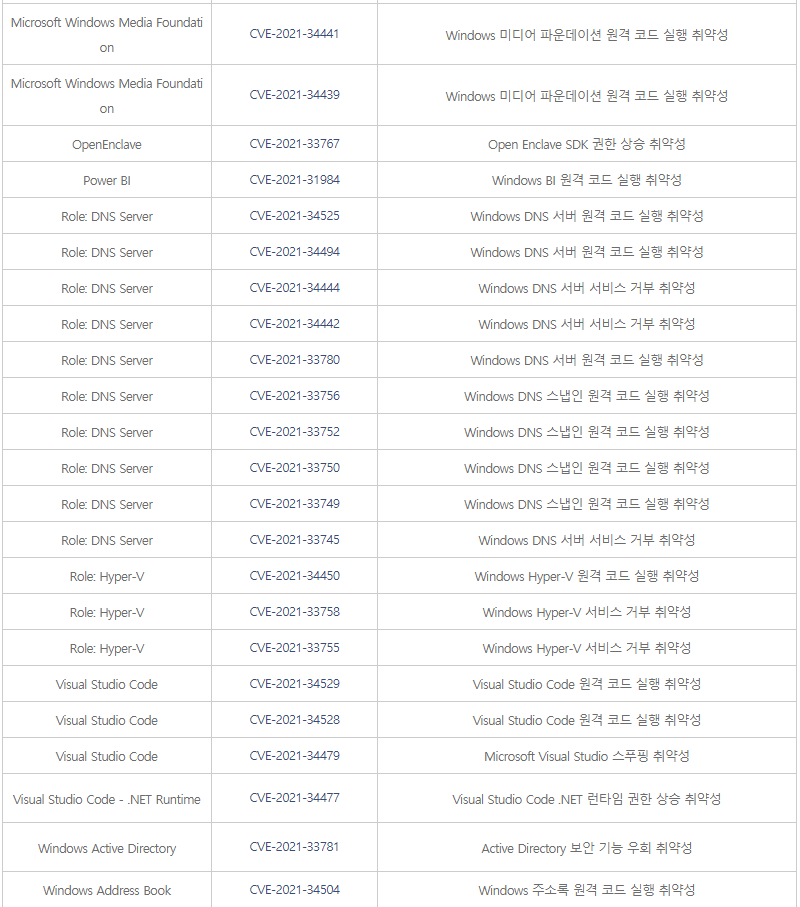Open CVE-2021-33767 entry

tap(294, 144)
